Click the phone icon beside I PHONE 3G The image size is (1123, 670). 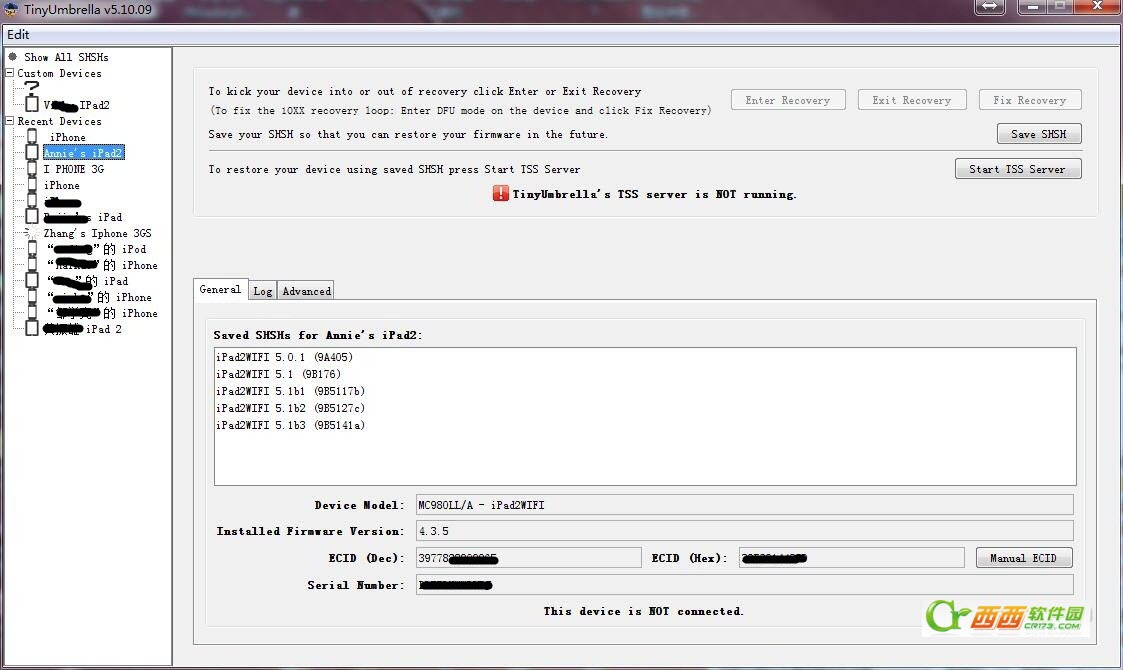(32, 168)
